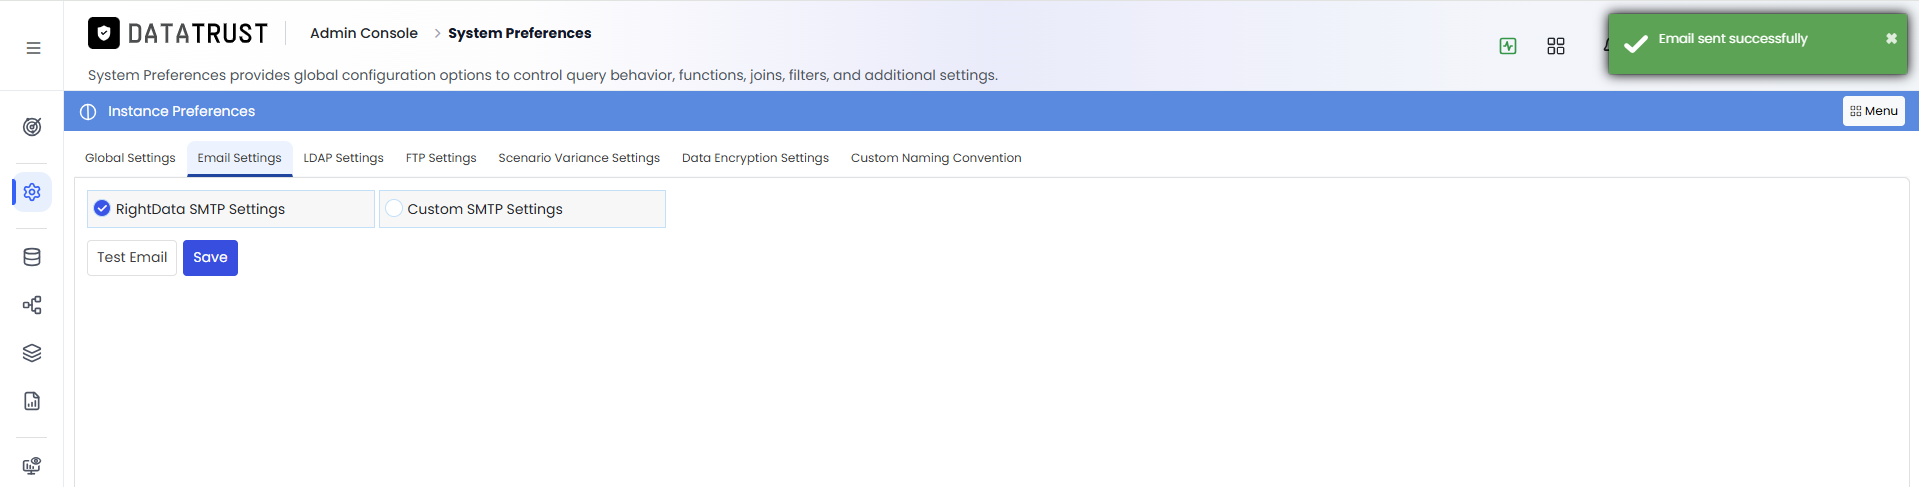Open the apps grid icon in header
The height and width of the screenshot is (487, 1919).
pyautogui.click(x=1556, y=46)
